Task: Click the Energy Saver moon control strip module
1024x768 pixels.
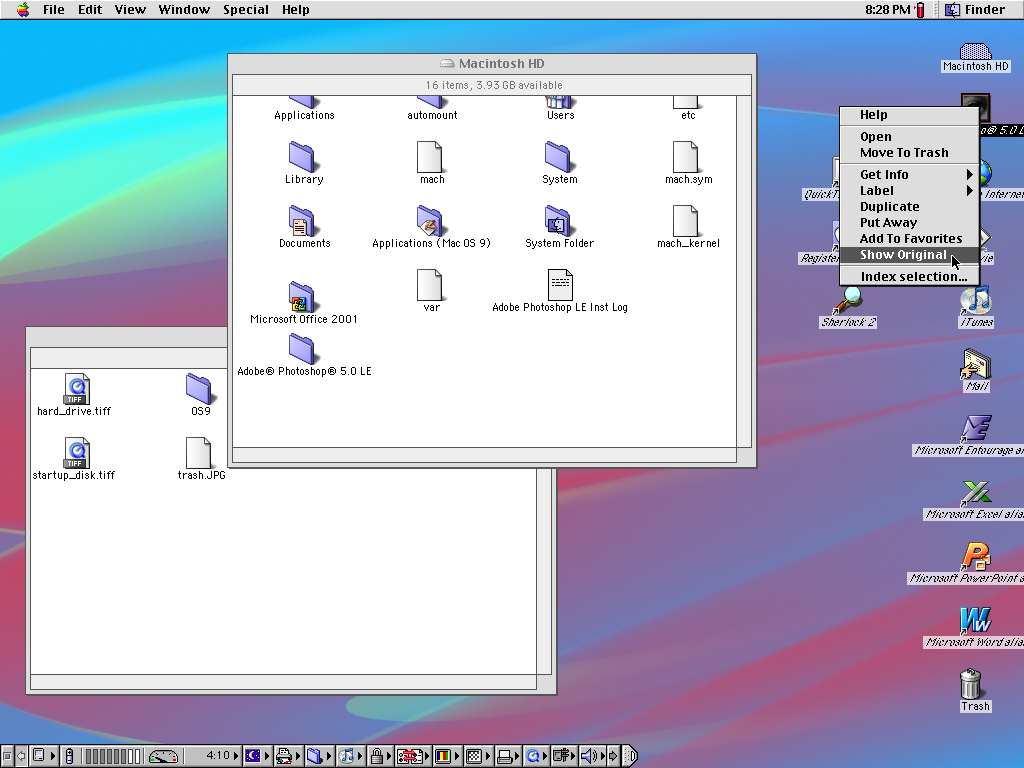Action: (x=253, y=756)
